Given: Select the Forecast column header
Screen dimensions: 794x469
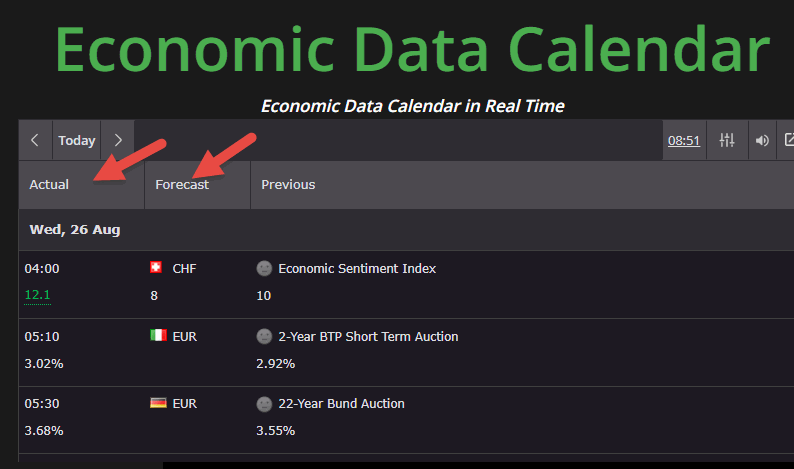Looking at the screenshot, I should coord(197,184).
